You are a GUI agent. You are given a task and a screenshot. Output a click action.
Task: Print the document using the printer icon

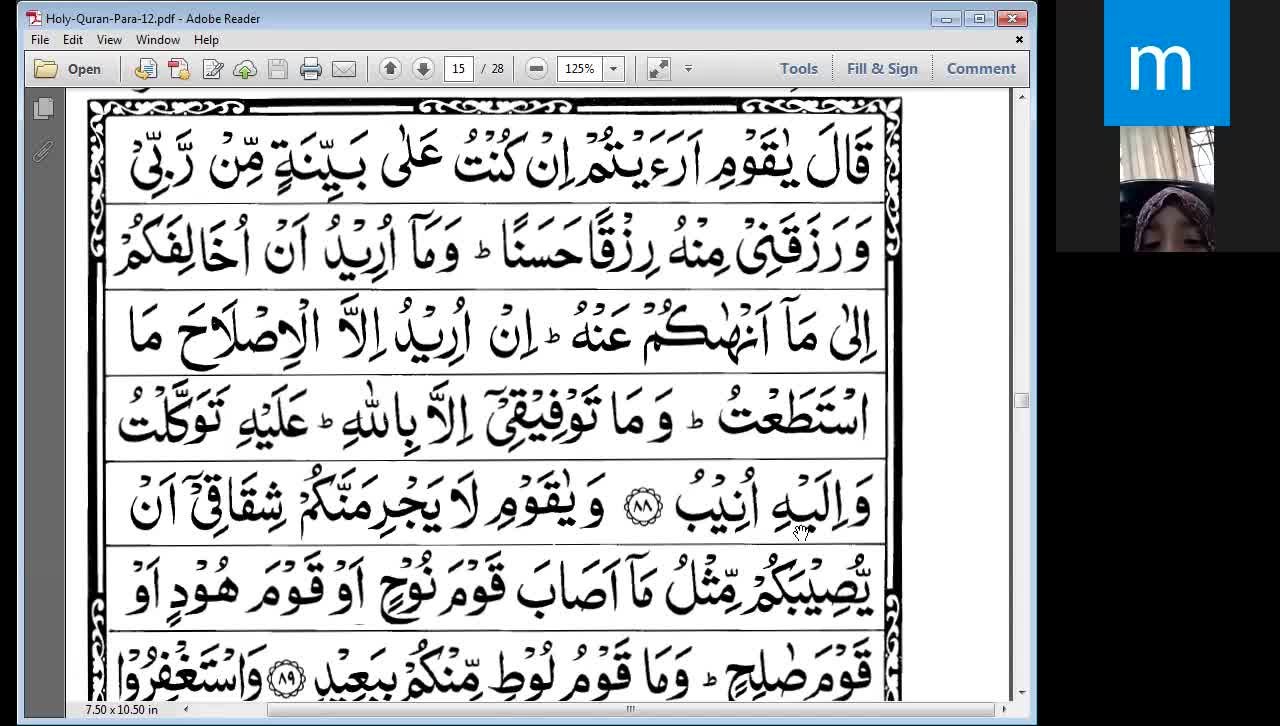tap(311, 69)
